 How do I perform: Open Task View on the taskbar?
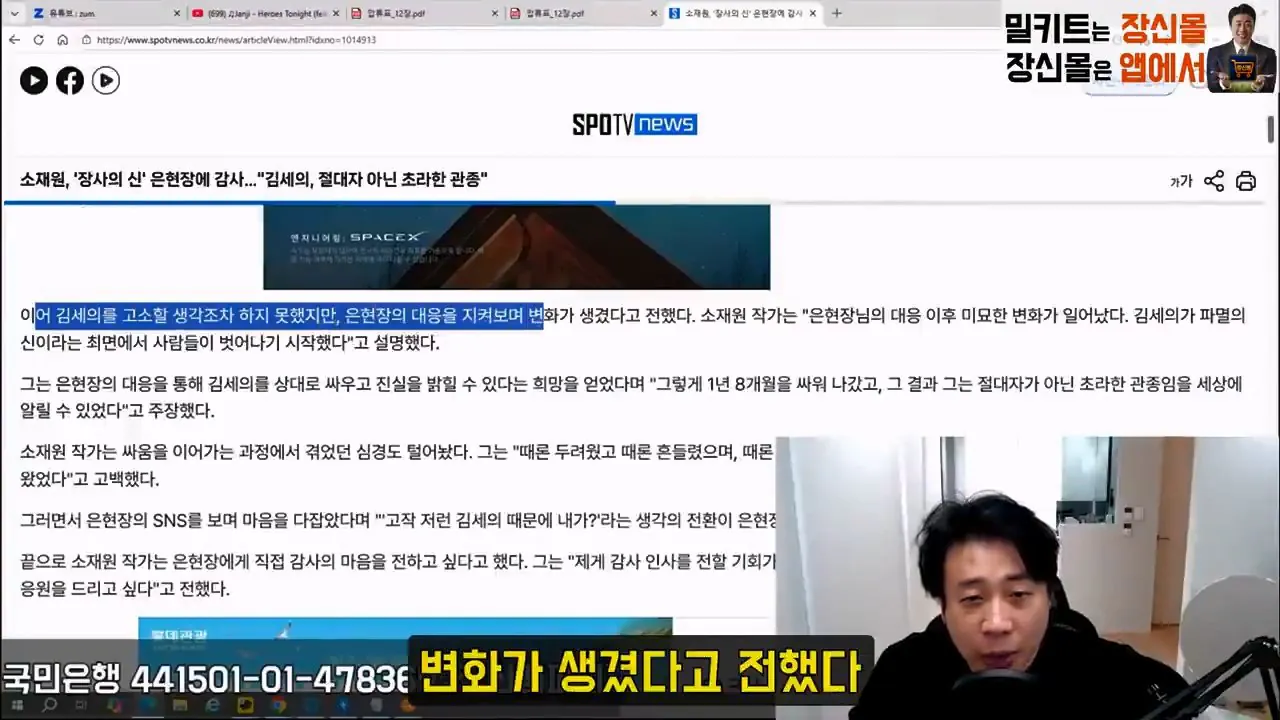tap(81, 706)
